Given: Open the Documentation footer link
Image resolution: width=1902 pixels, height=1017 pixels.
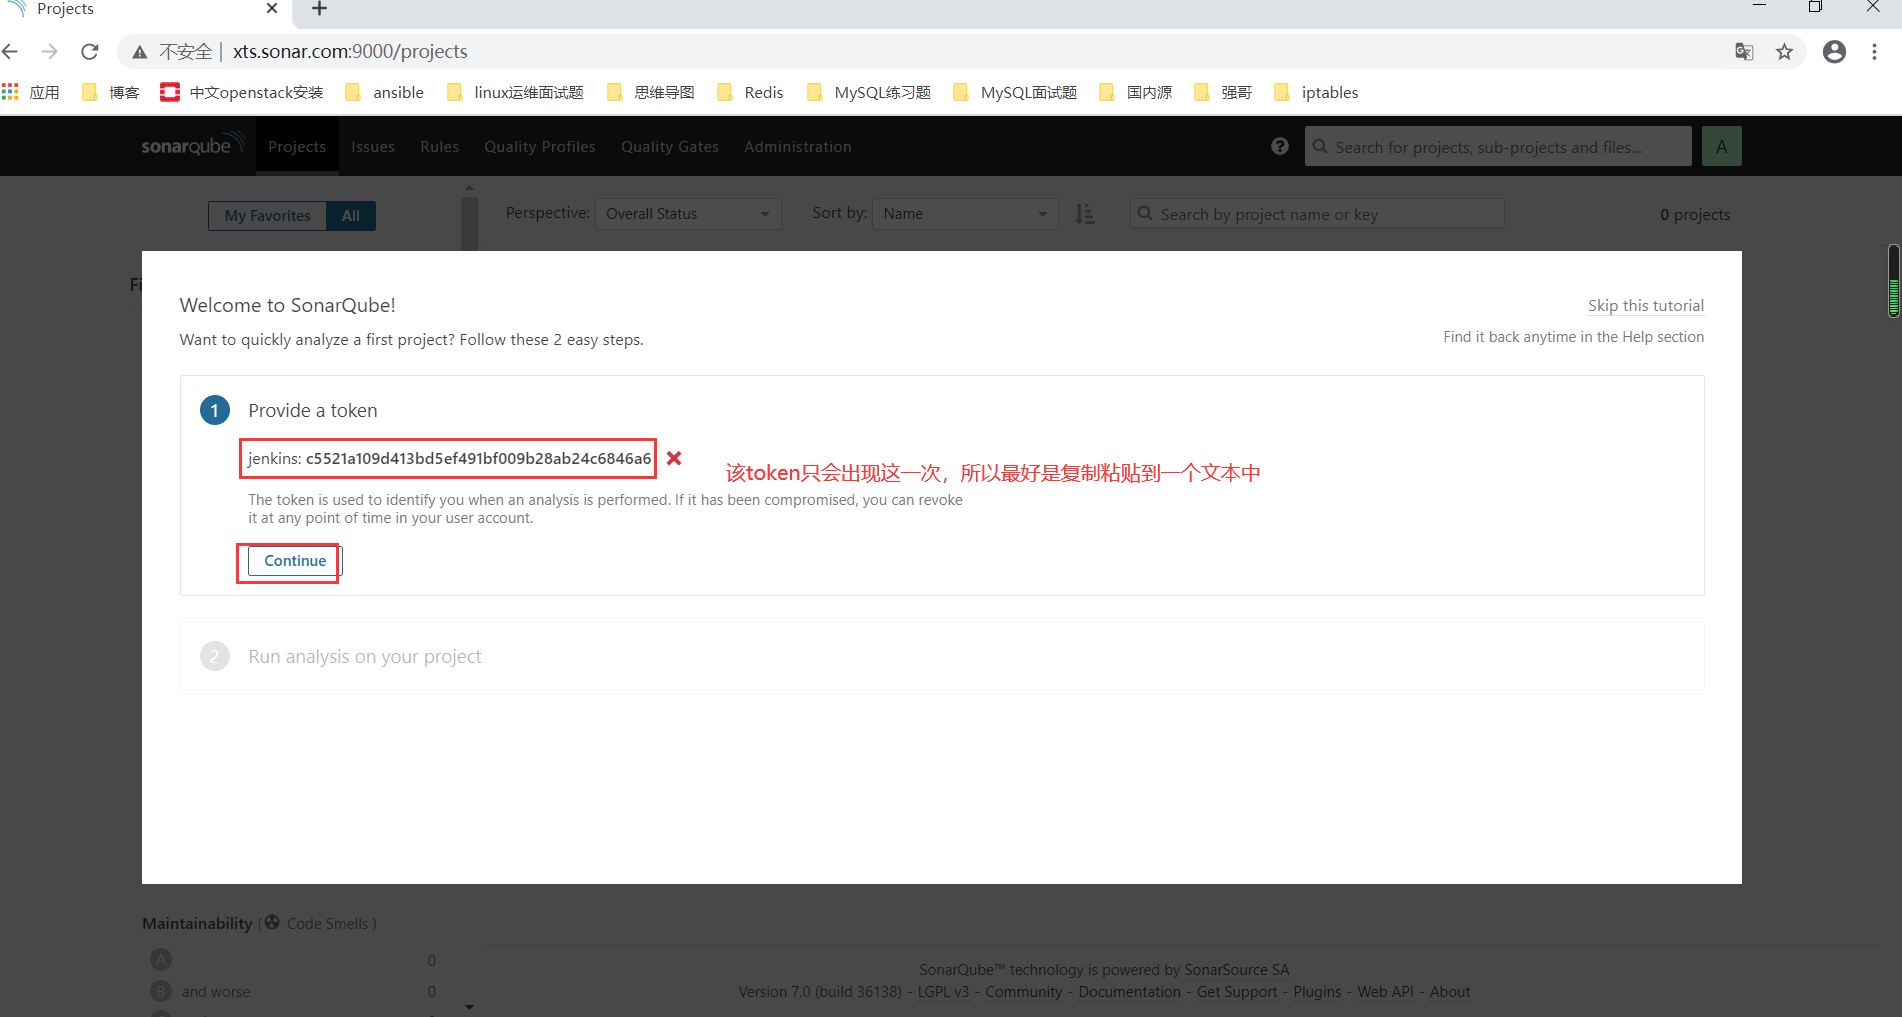Looking at the screenshot, I should (x=1129, y=992).
